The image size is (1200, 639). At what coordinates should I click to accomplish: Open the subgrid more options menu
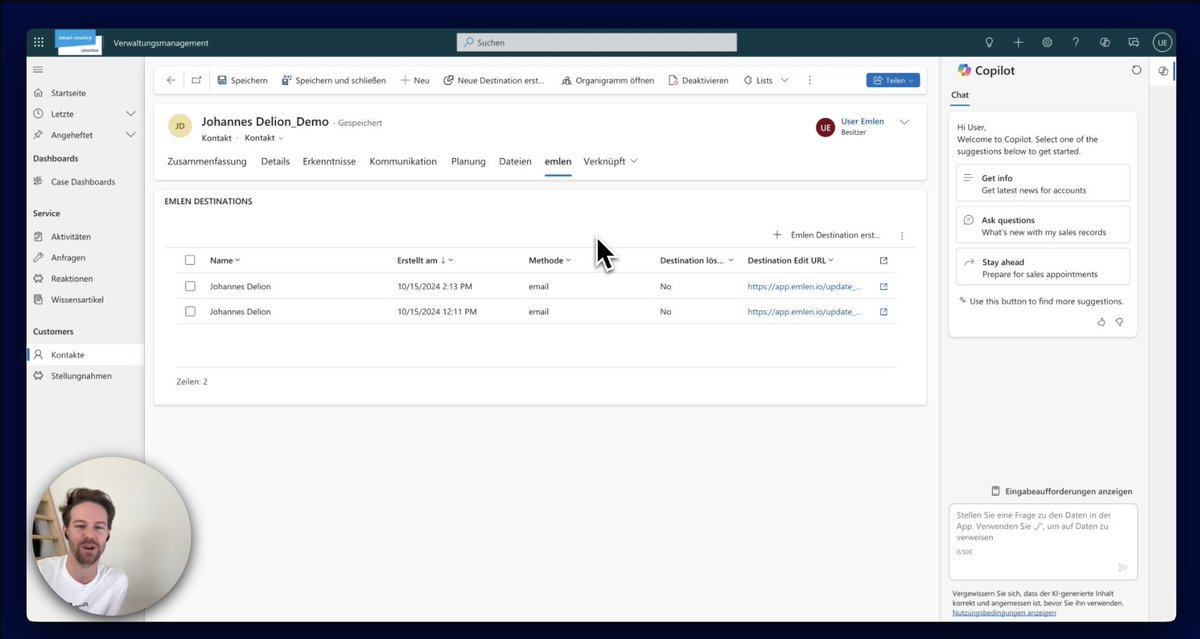pyautogui.click(x=902, y=236)
